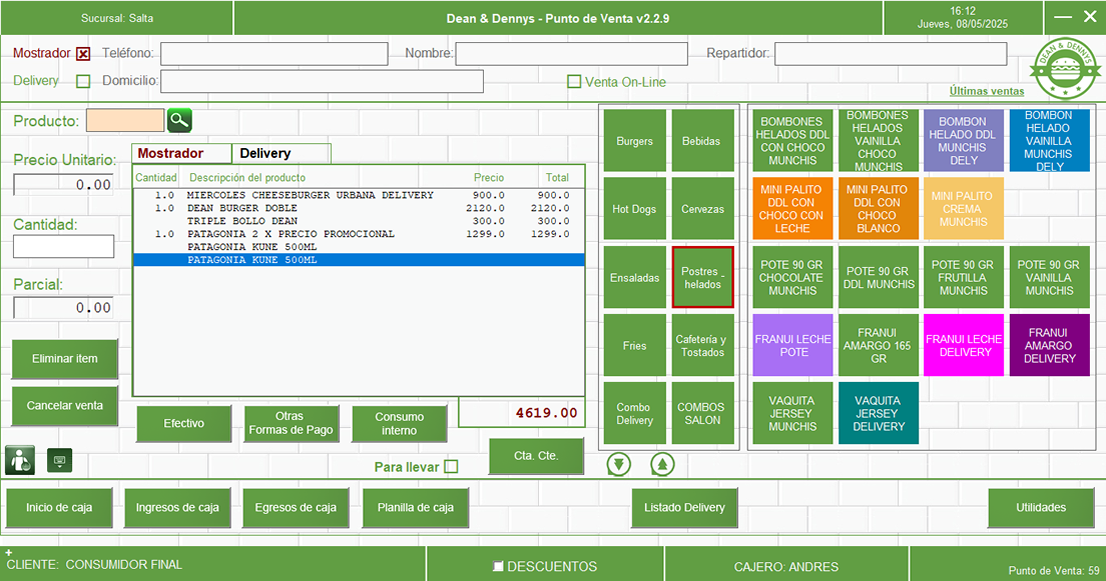Viewport: 1106px width, 581px height.
Task: Open the Burgers category
Action: pos(635,141)
